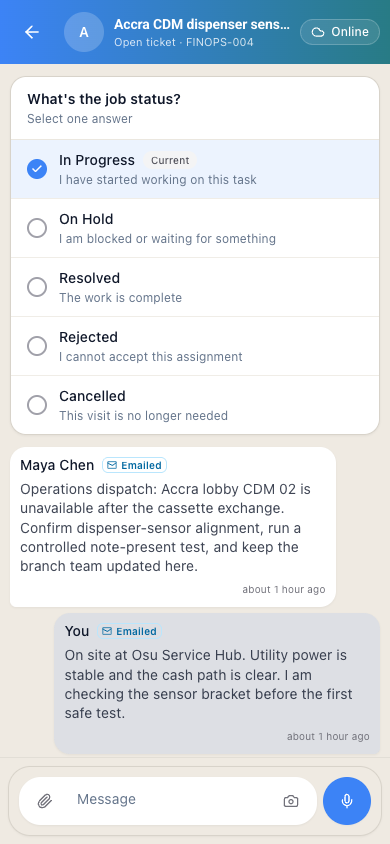
Task: Click the cloud icon in Online badge
Action: click(x=318, y=32)
